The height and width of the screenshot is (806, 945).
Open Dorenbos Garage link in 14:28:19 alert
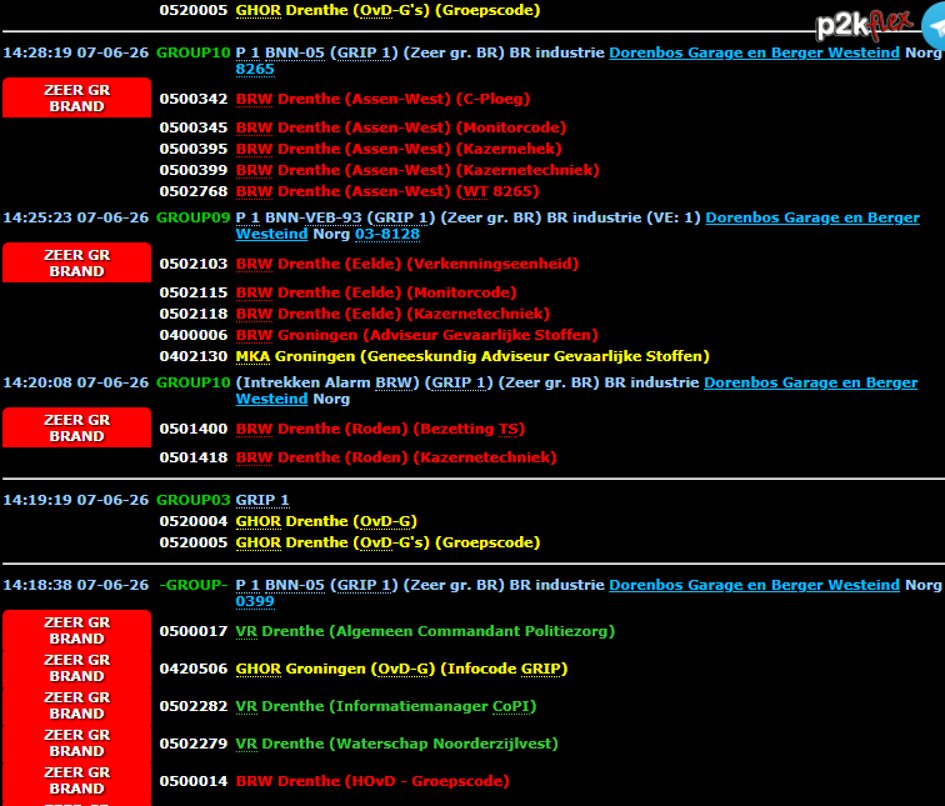pos(754,53)
